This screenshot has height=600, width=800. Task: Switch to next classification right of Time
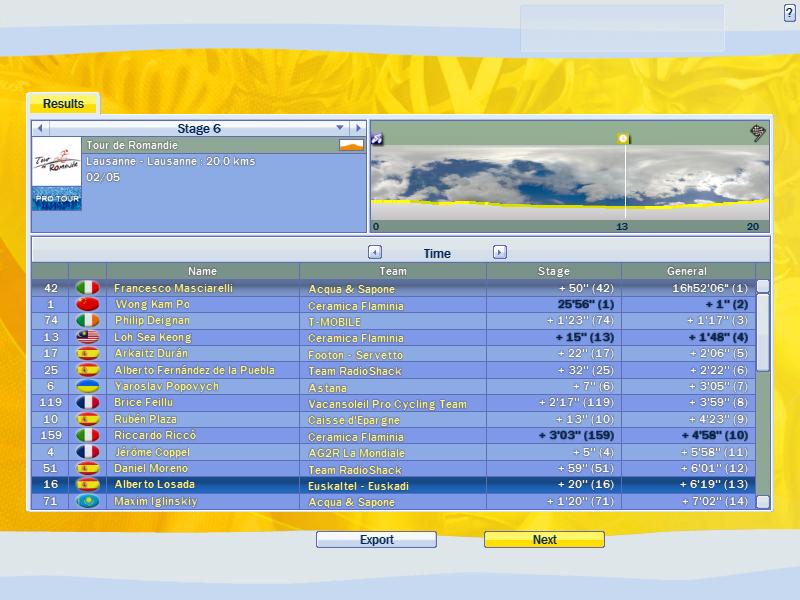click(x=500, y=253)
